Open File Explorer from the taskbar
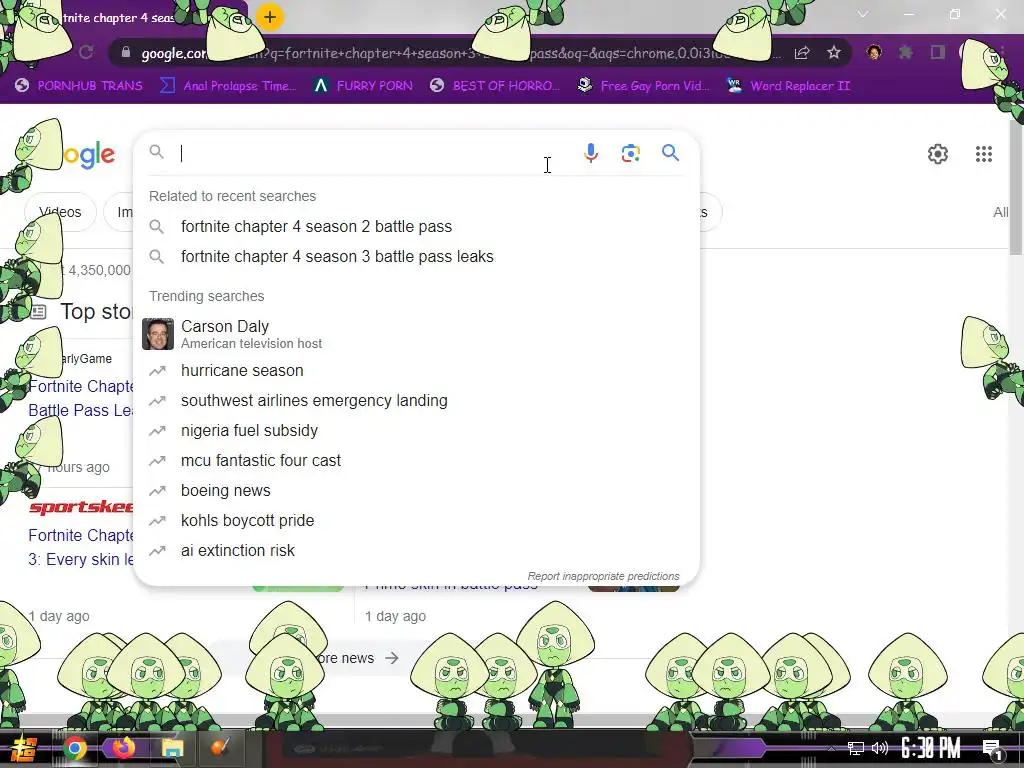1024x768 pixels. pyautogui.click(x=172, y=748)
